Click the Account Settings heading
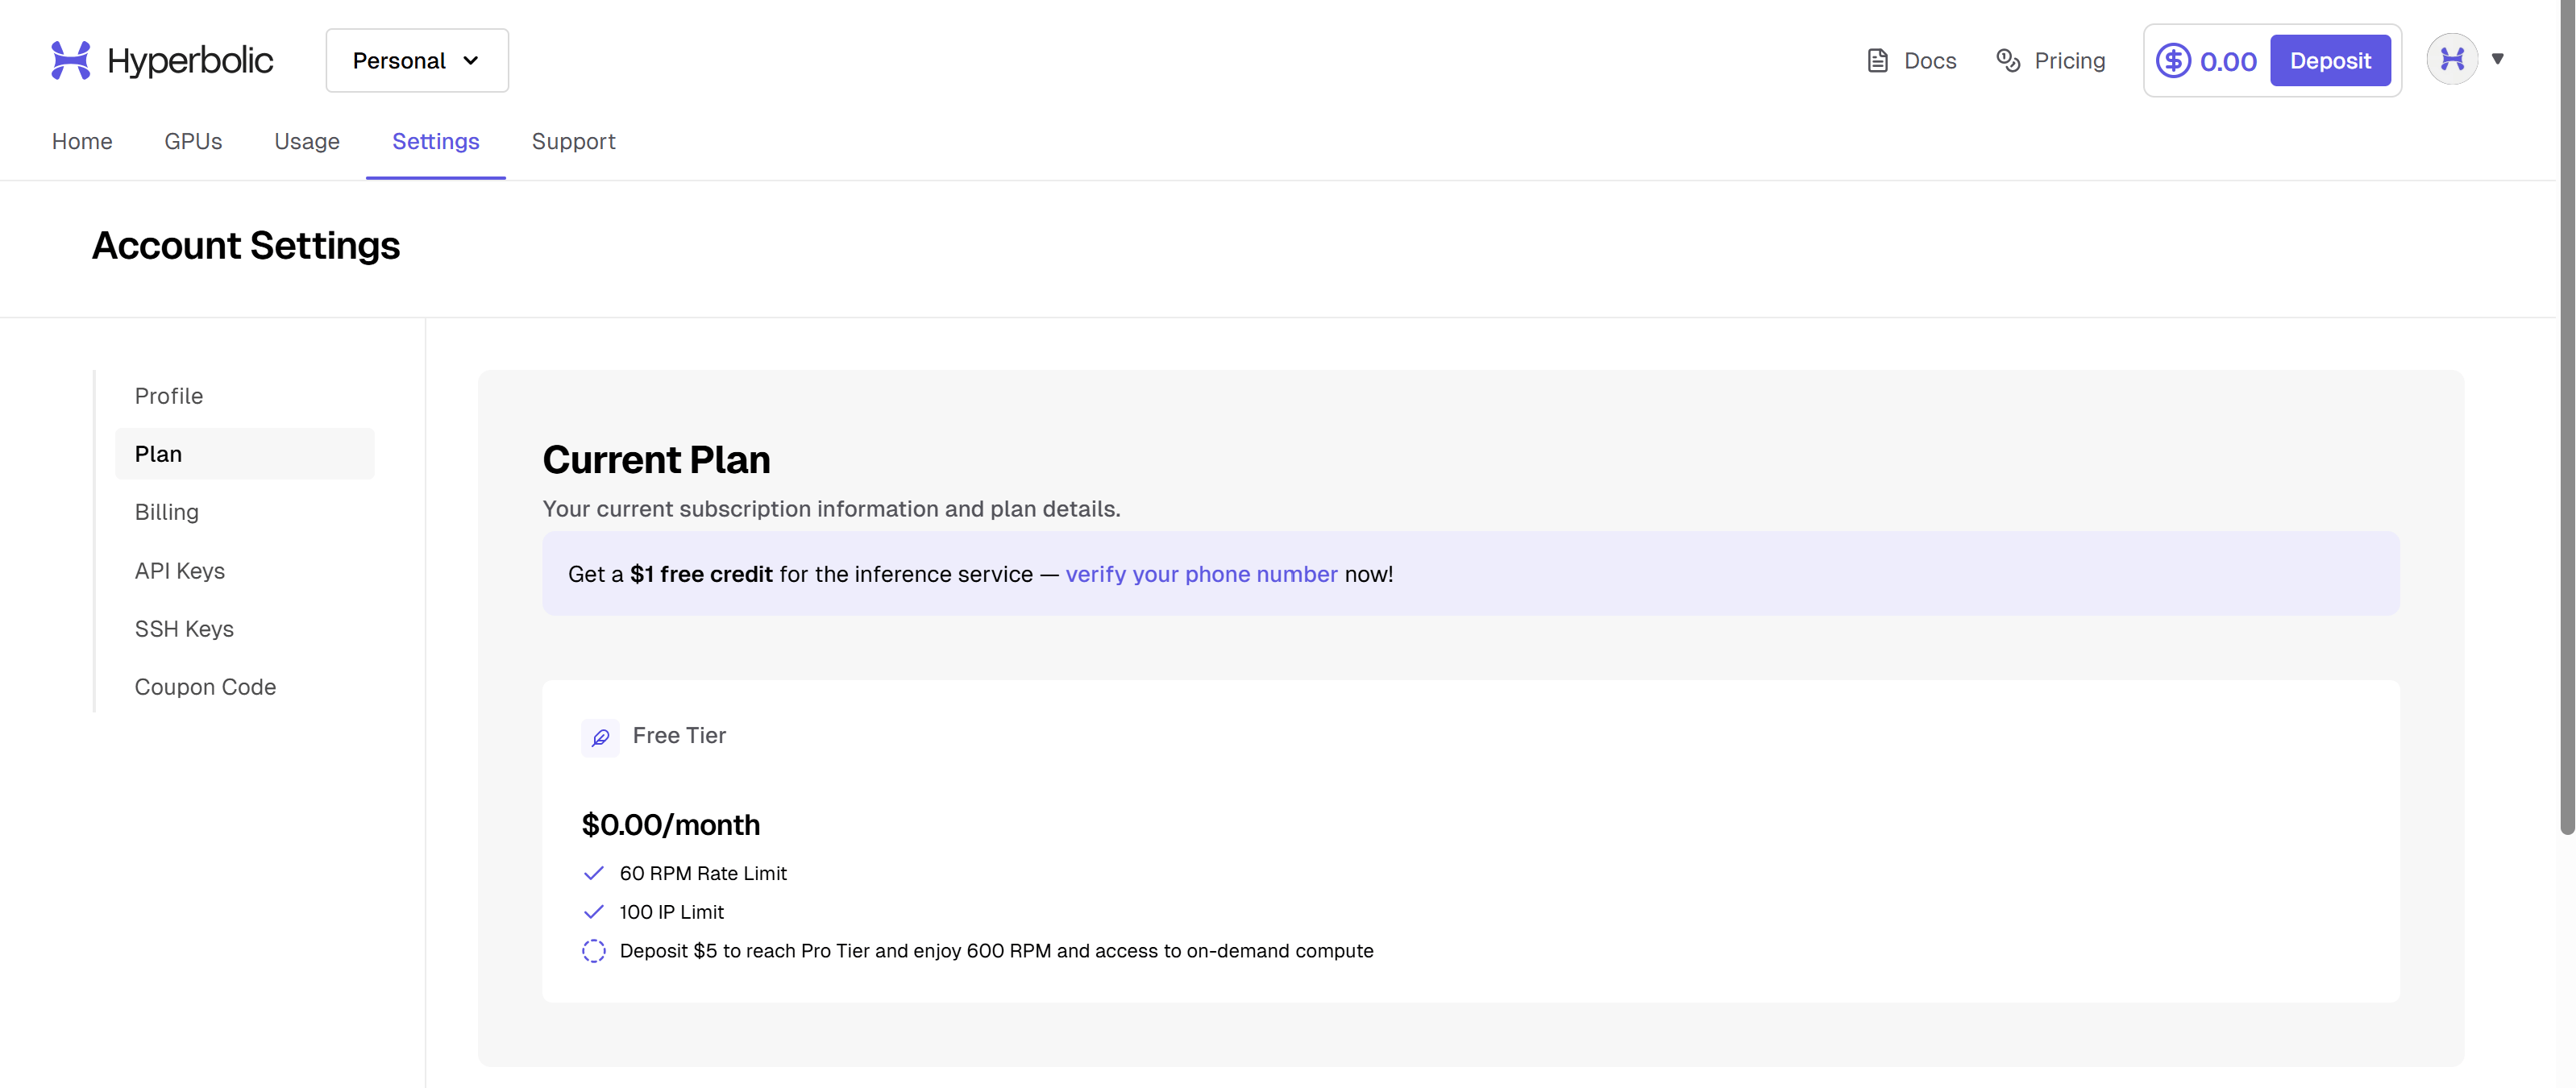Viewport: 2576px width, 1088px height. [x=246, y=246]
